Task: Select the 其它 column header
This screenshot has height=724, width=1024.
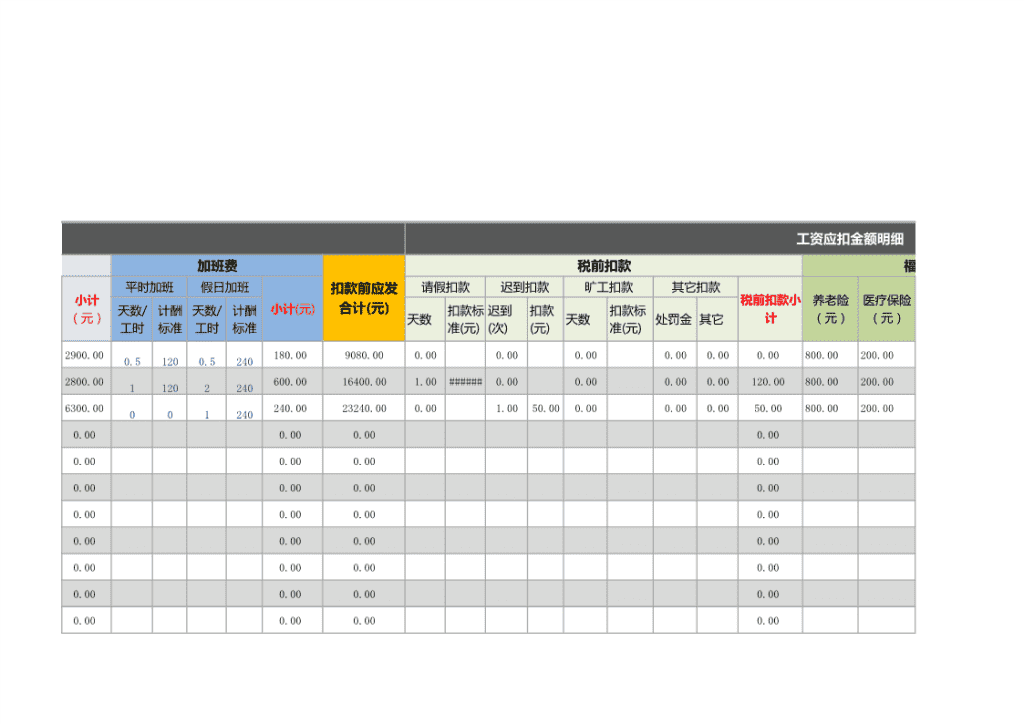Action: [x=717, y=319]
